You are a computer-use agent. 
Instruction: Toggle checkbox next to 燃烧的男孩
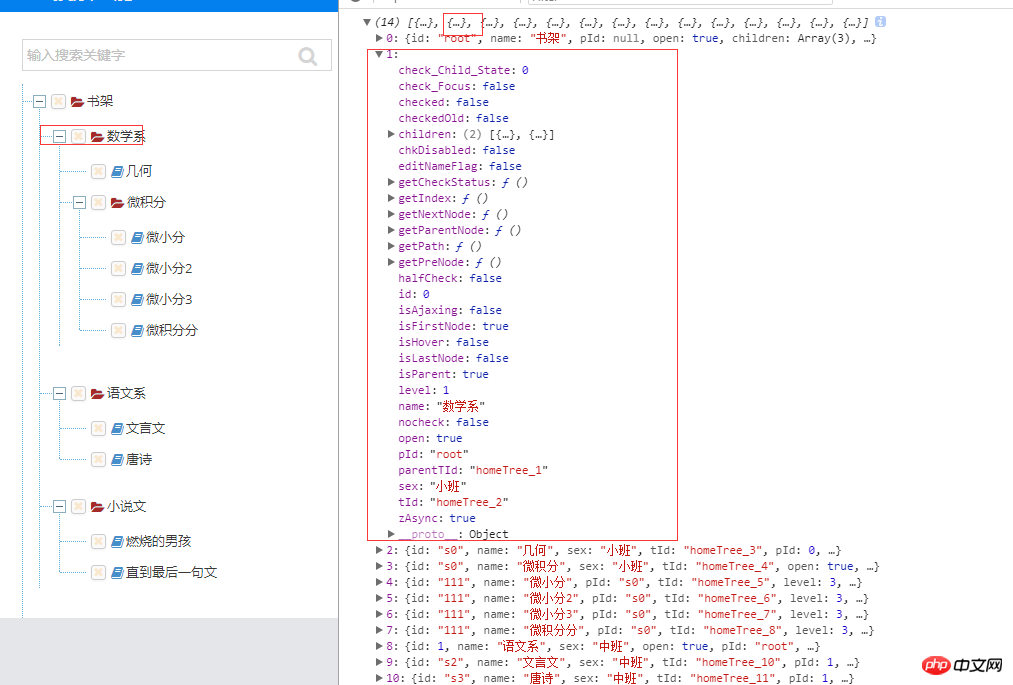click(x=98, y=542)
